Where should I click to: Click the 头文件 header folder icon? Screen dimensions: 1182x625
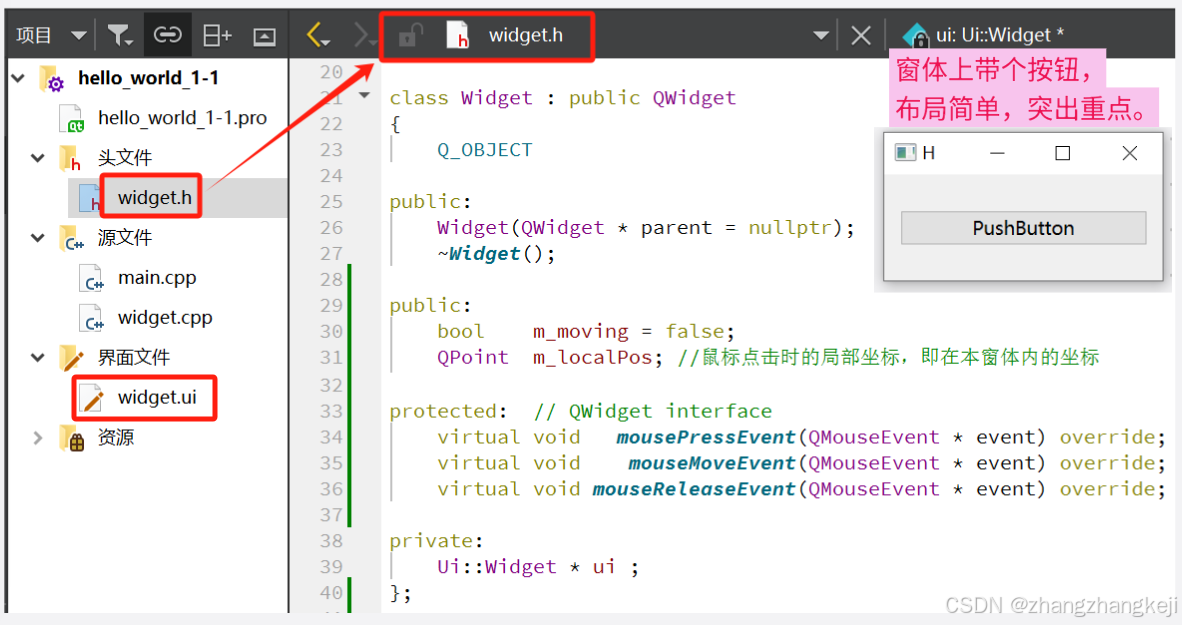pyautogui.click(x=71, y=158)
